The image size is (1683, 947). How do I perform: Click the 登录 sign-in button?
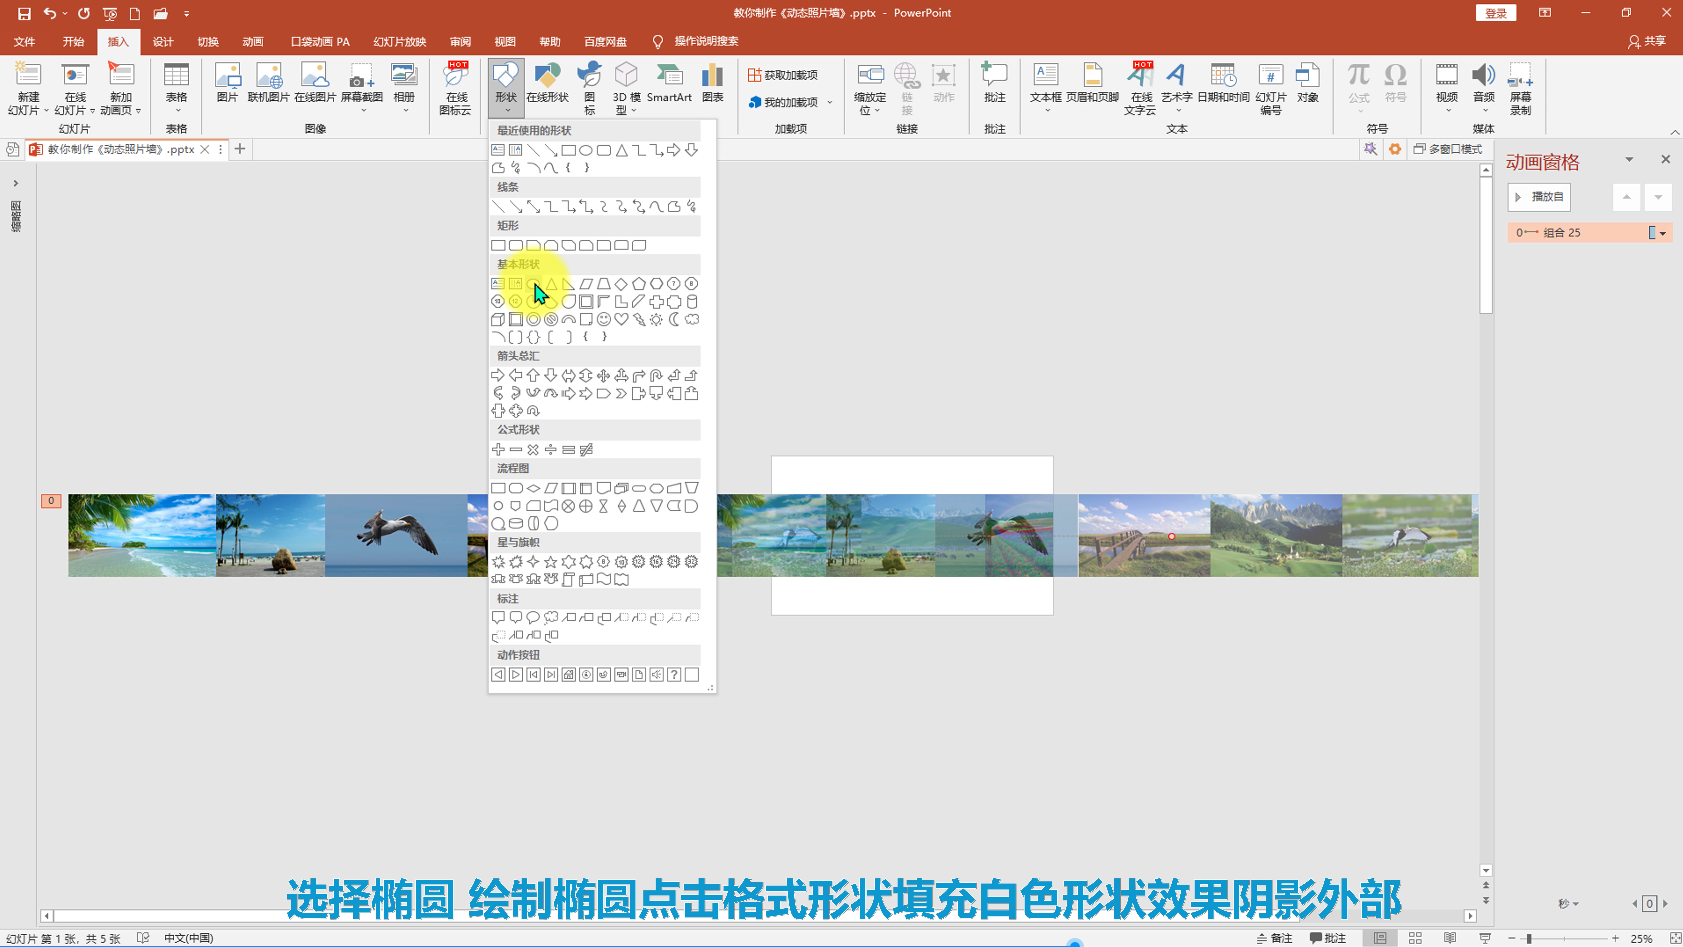[x=1495, y=13]
